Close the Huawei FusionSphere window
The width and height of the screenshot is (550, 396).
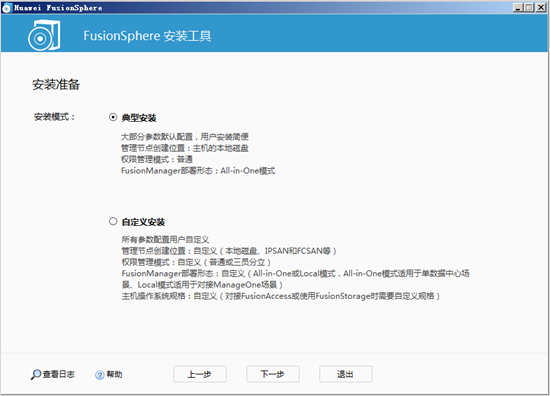tap(541, 7)
